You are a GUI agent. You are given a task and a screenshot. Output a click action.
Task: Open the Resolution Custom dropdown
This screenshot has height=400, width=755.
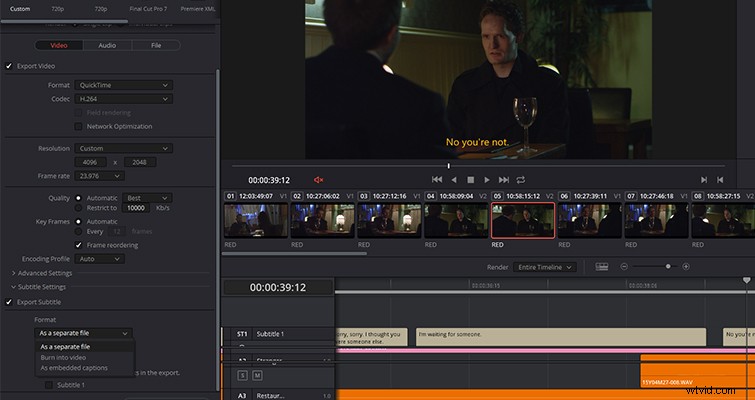click(124, 148)
